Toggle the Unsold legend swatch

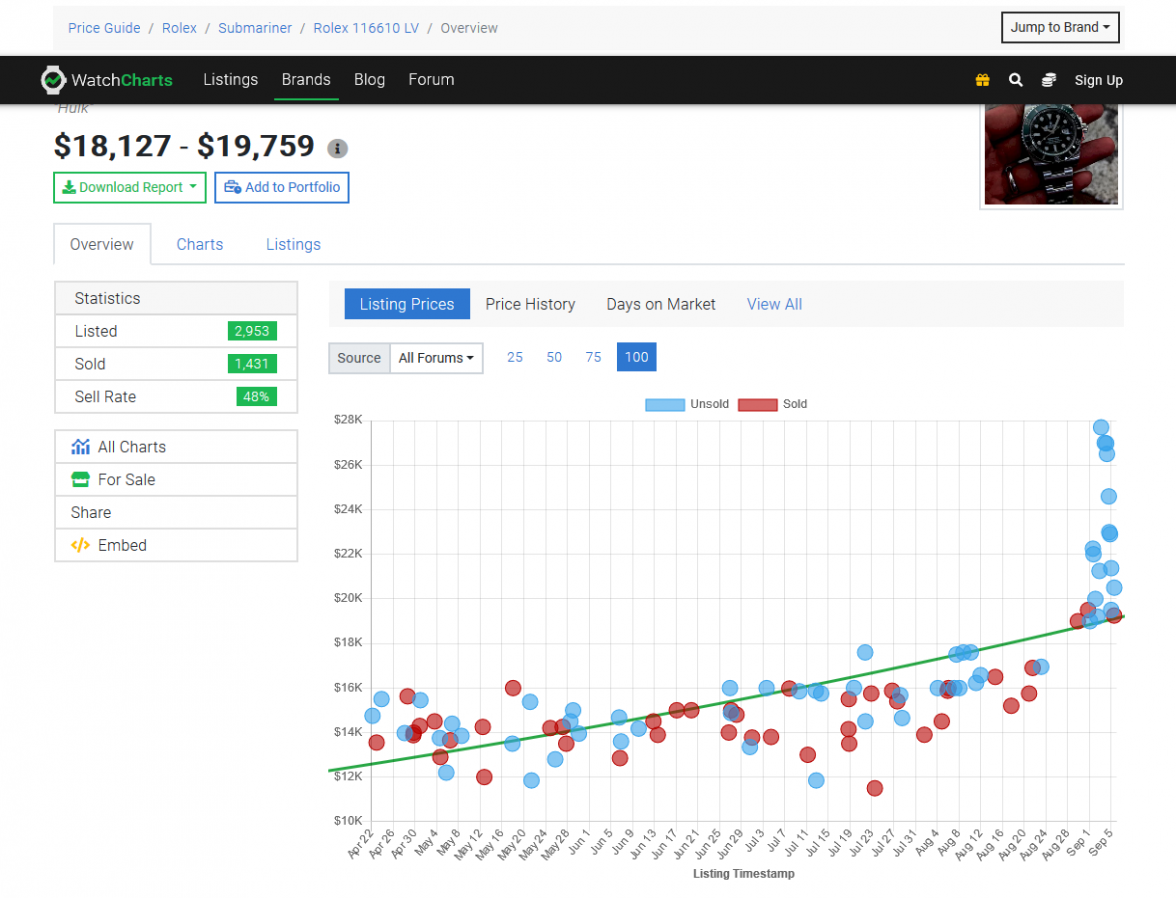tap(664, 405)
